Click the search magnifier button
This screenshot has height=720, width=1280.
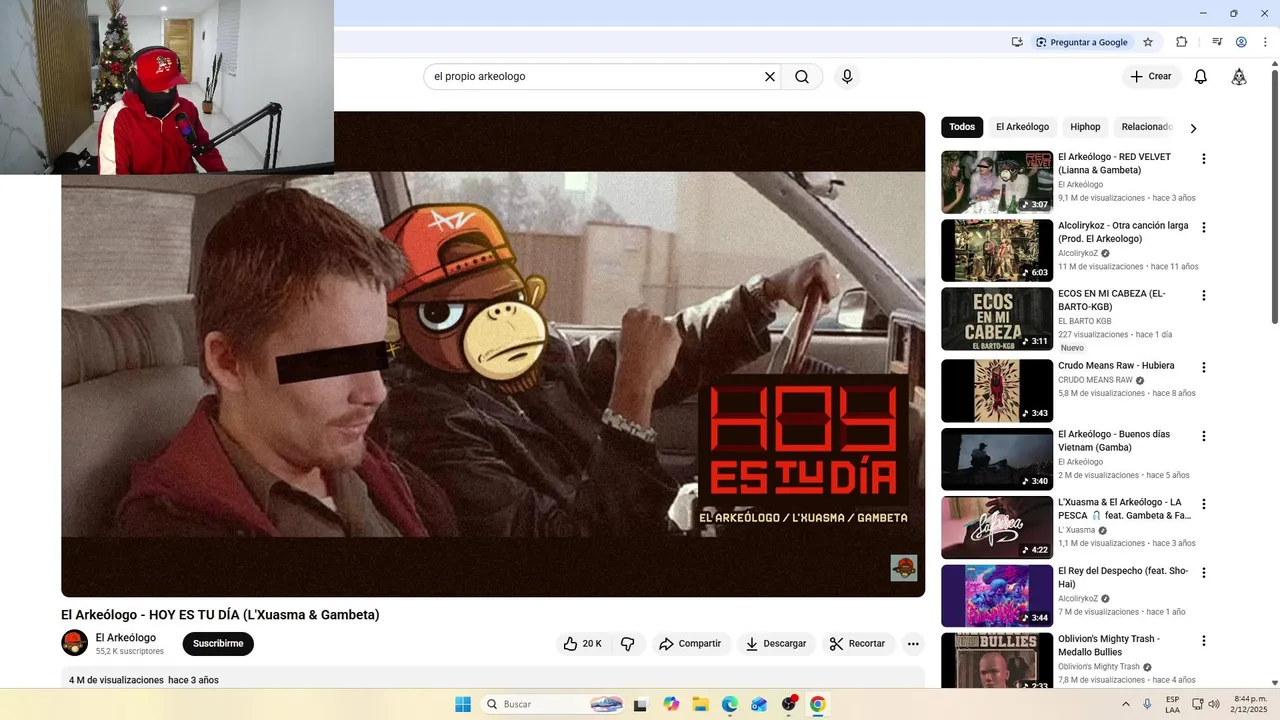802,76
